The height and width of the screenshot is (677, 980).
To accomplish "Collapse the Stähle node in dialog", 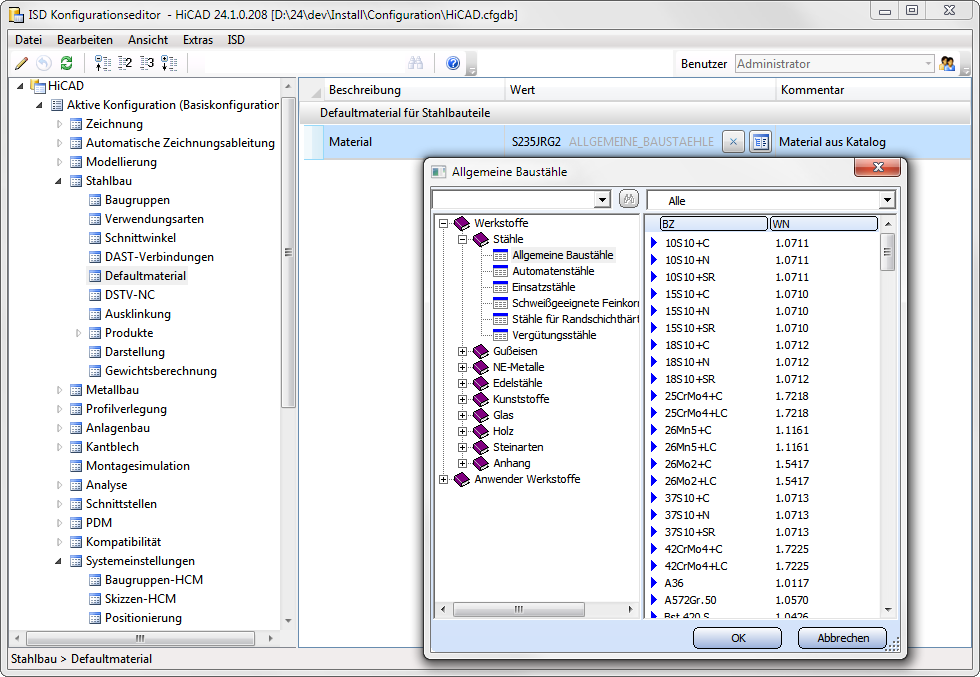I will click(462, 239).
